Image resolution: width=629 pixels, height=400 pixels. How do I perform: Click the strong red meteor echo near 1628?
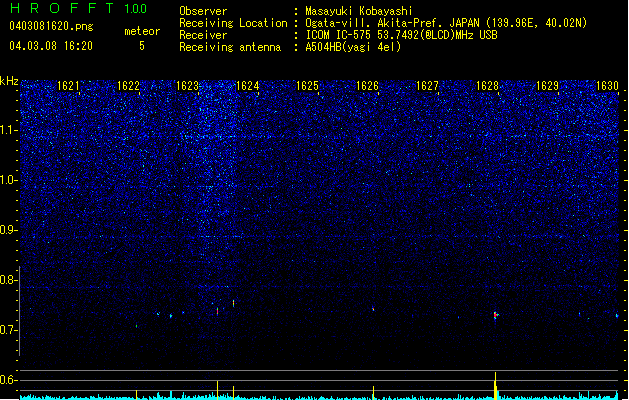click(496, 315)
